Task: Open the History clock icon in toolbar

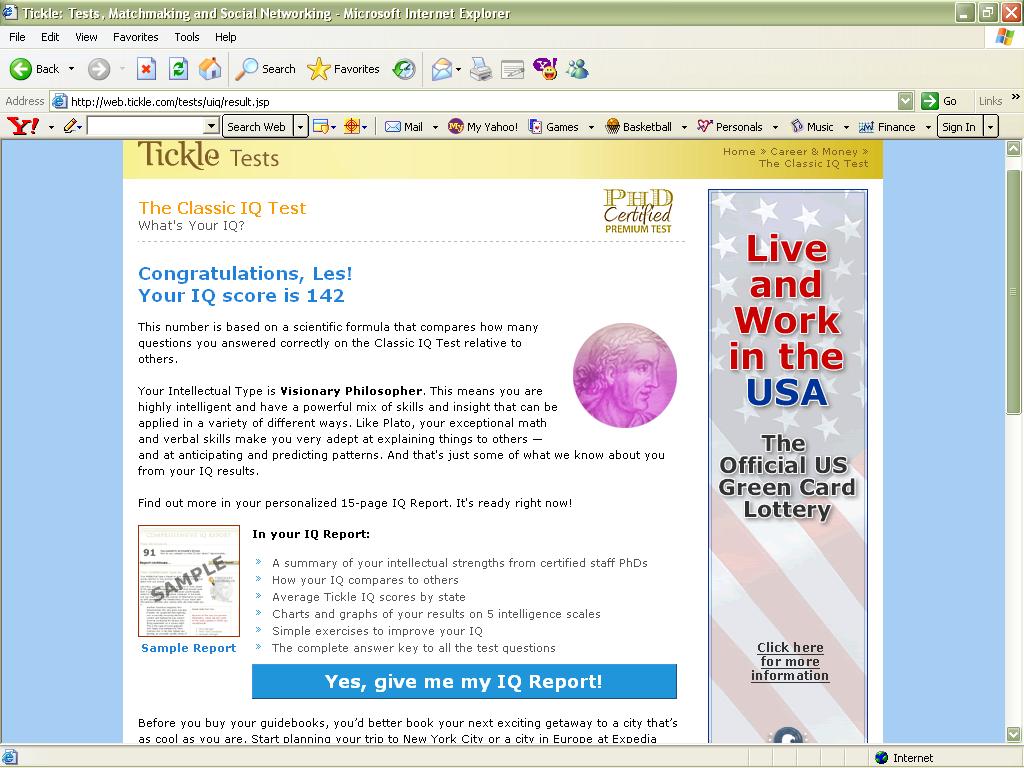Action: coord(404,69)
